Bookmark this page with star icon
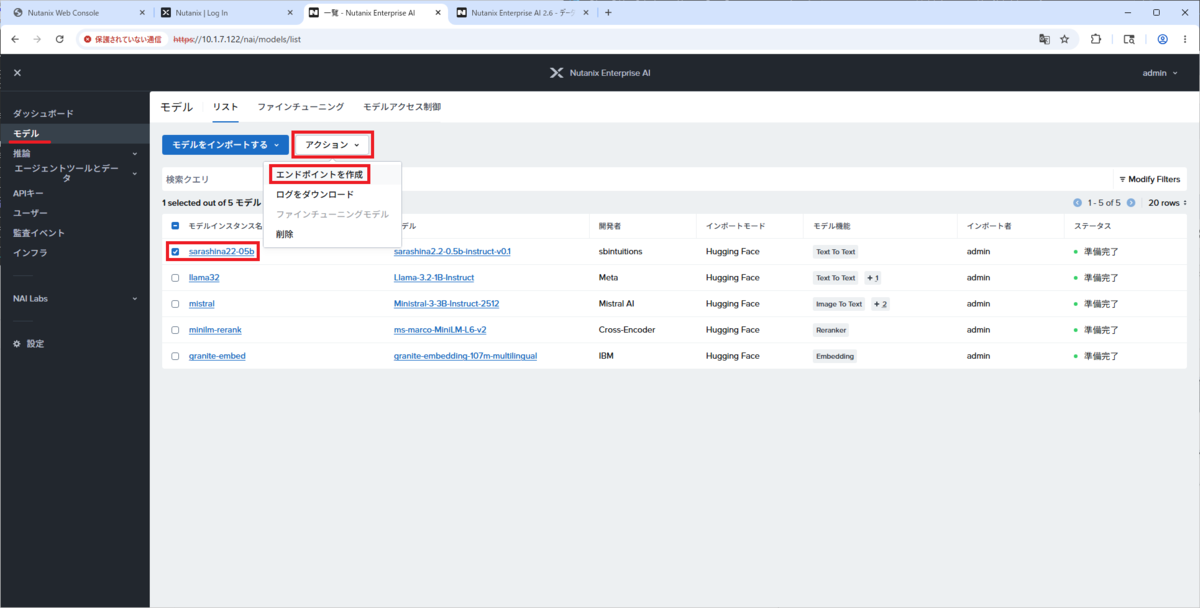 [1065, 40]
